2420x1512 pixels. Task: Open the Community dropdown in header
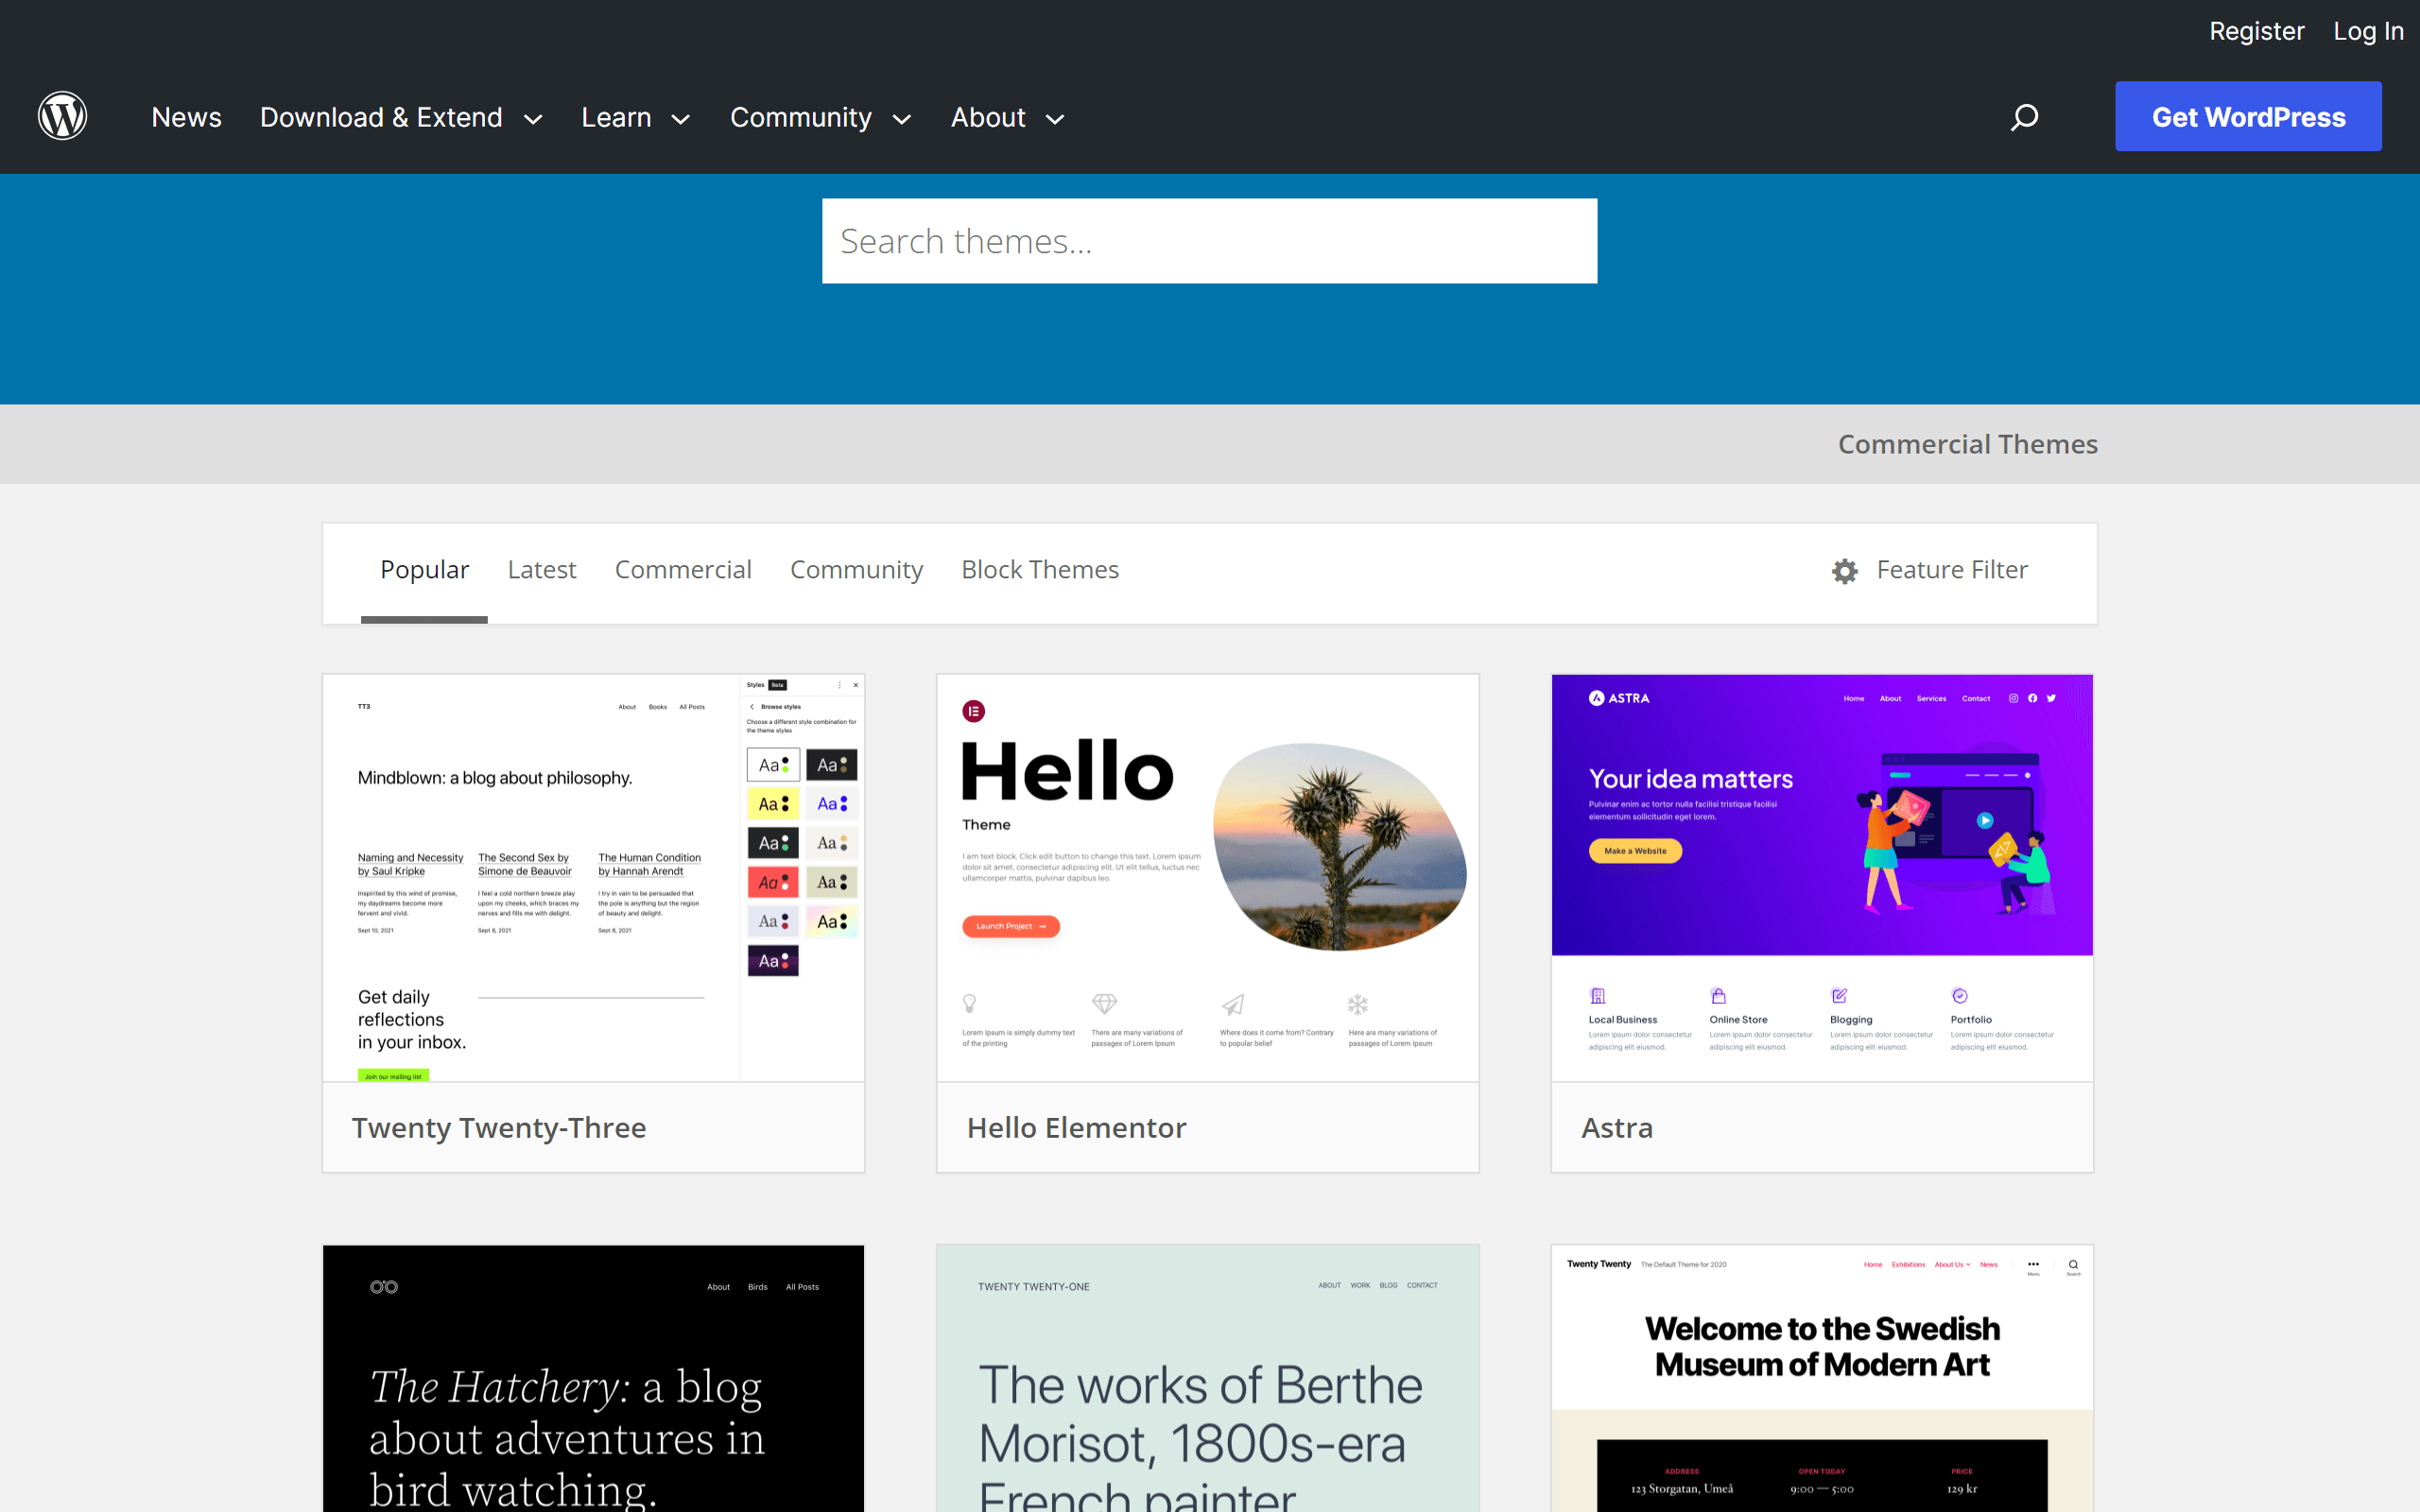819,117
